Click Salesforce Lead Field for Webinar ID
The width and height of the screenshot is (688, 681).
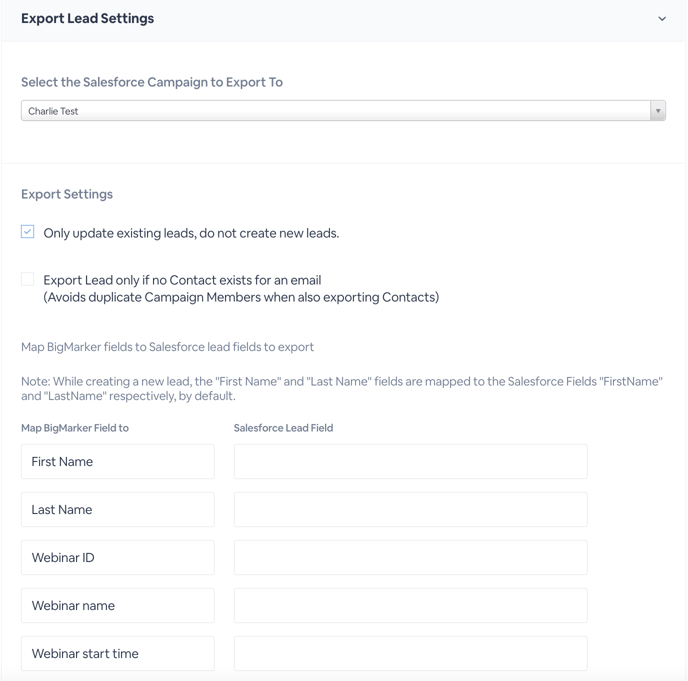pyautogui.click(x=411, y=557)
